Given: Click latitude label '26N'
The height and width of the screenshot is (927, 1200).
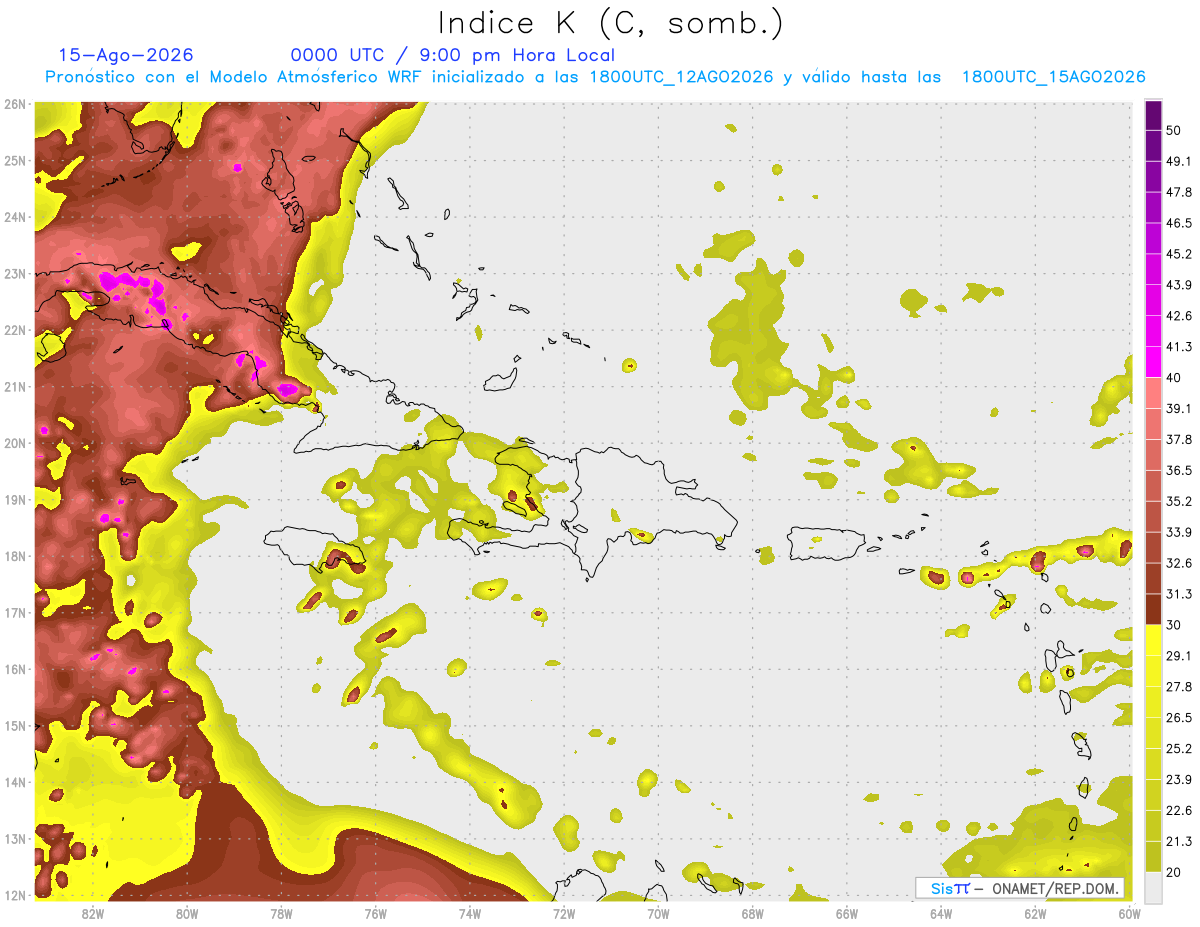Looking at the screenshot, I should pyautogui.click(x=15, y=104).
